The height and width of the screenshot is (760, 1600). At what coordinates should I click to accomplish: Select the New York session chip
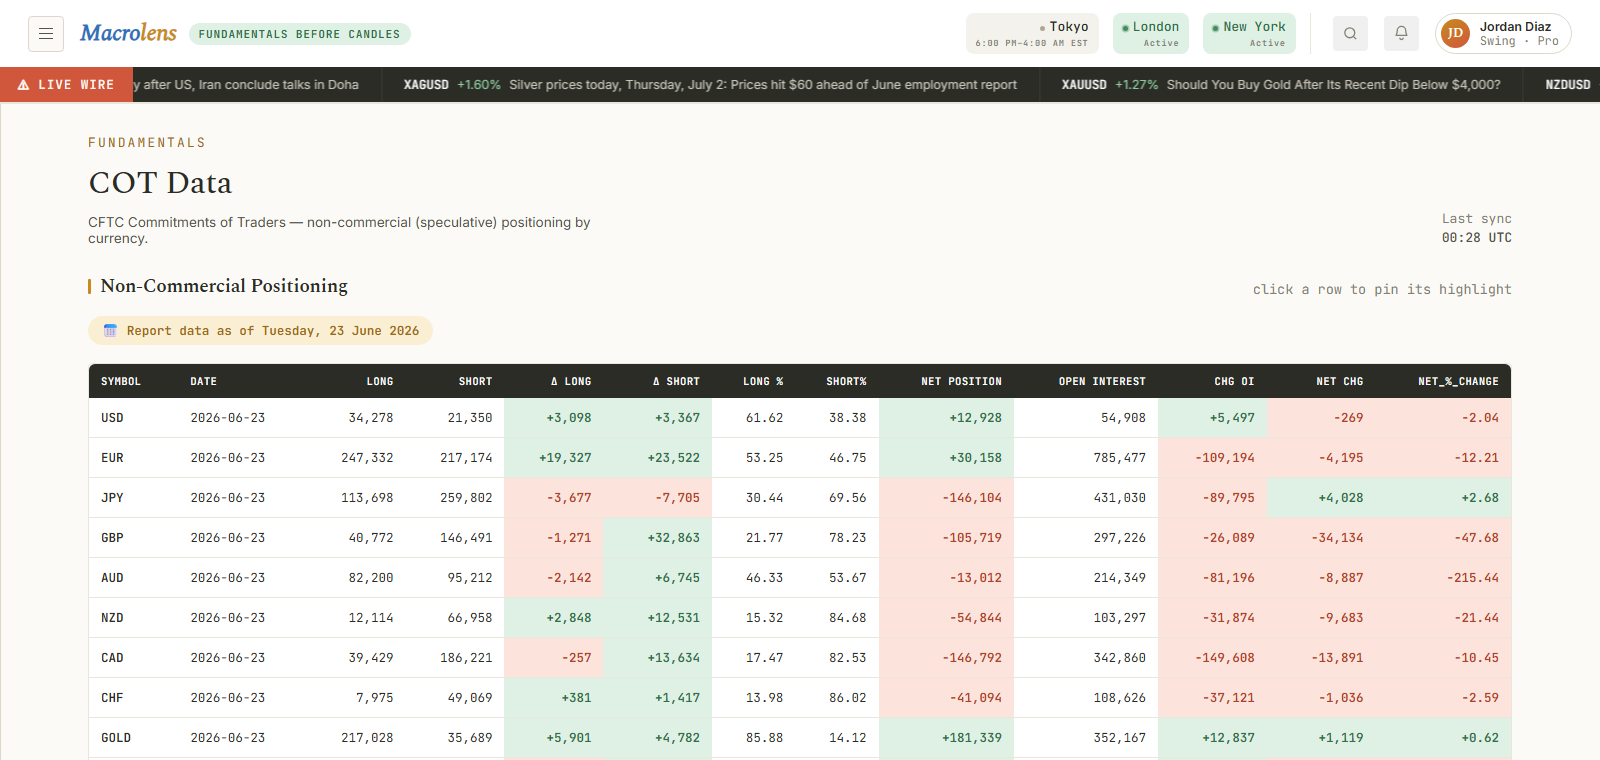point(1249,33)
